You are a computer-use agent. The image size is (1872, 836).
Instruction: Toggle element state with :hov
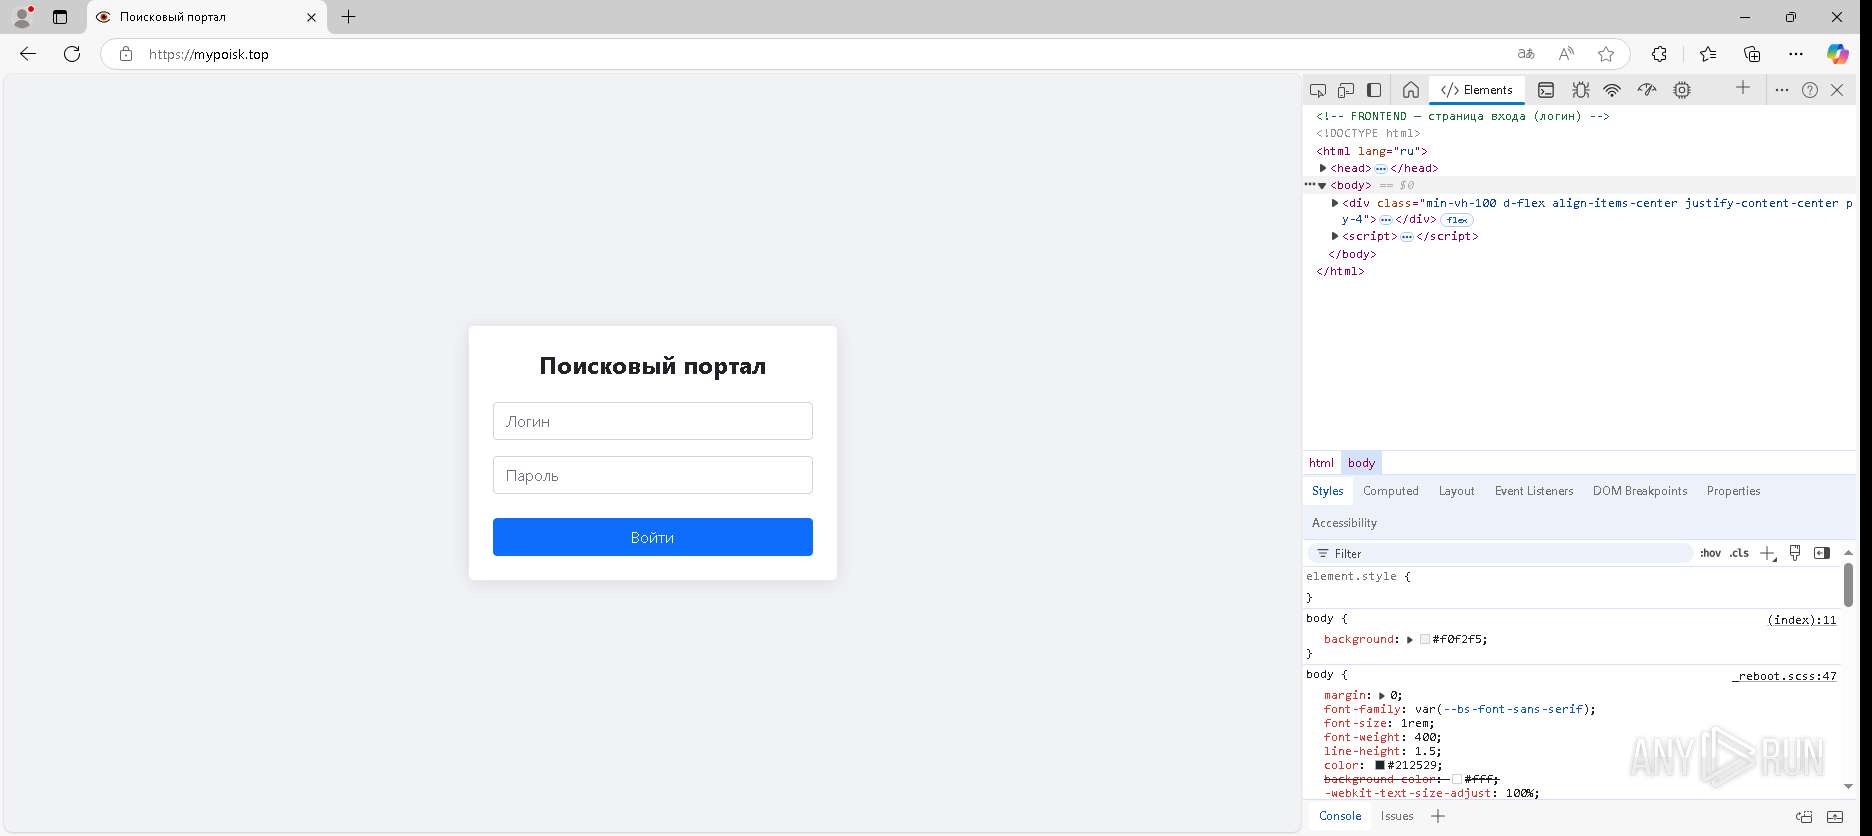coord(1711,553)
